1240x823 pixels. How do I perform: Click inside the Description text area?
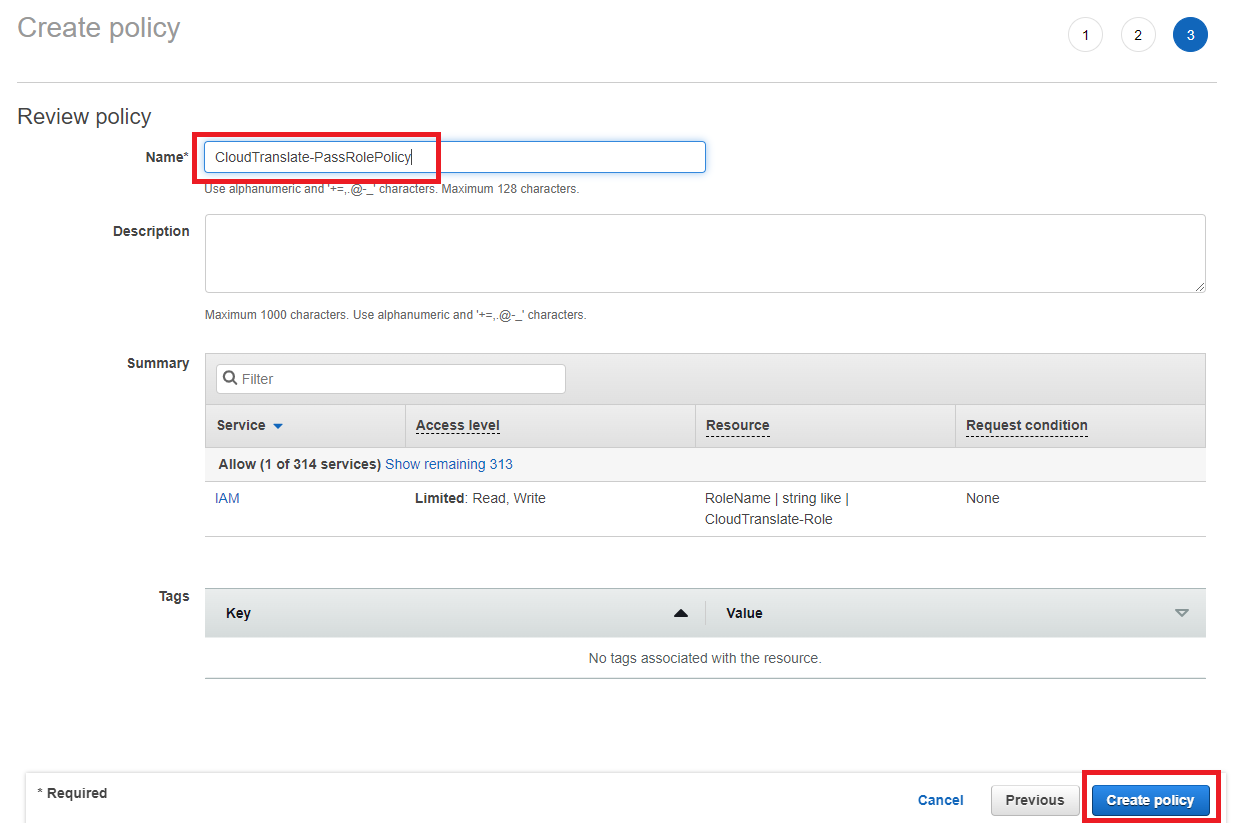pyautogui.click(x=704, y=253)
